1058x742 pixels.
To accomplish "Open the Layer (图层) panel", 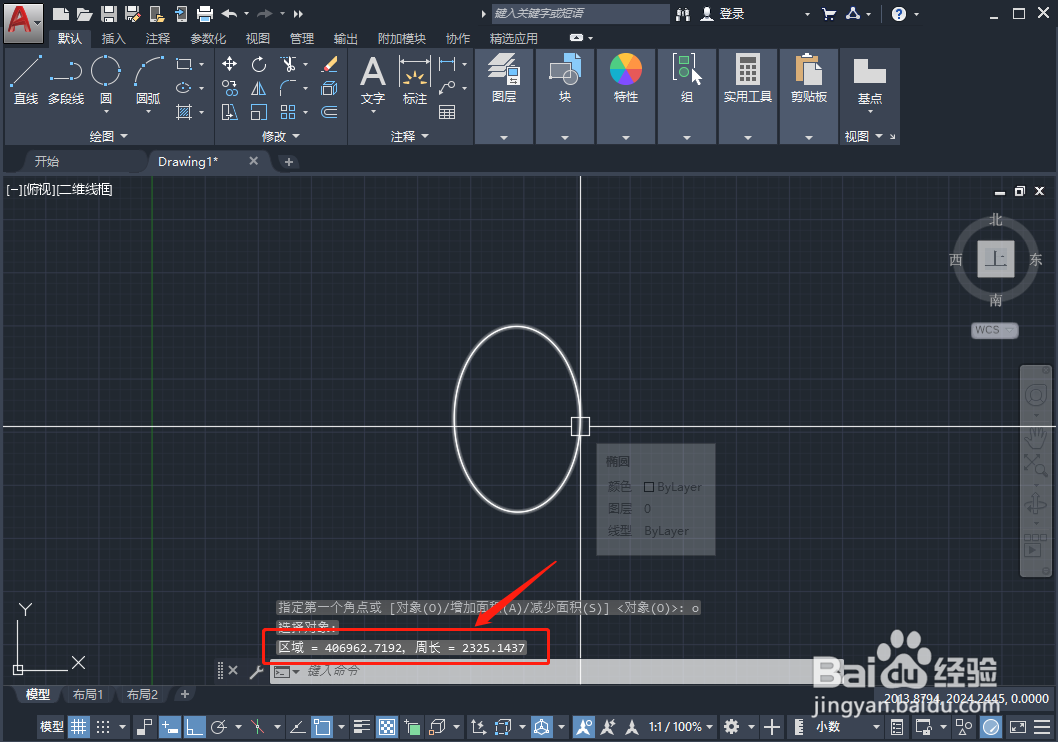I will [504, 96].
